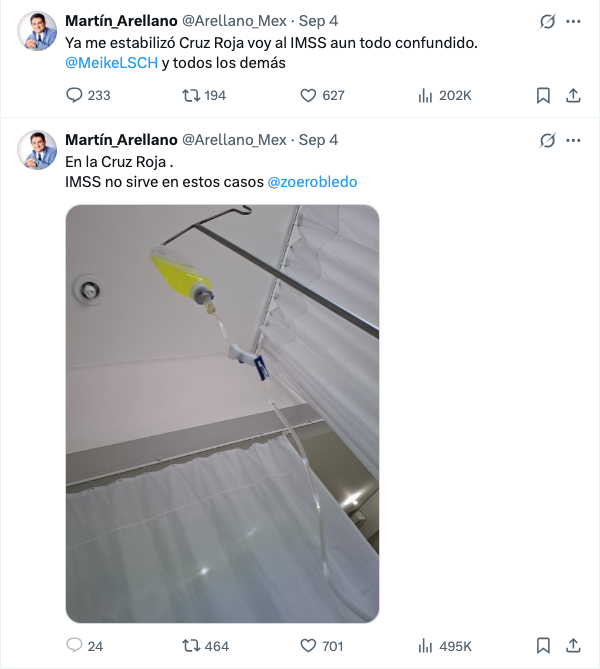This screenshot has width=600, height=669.
Task: Share the second tweet
Action: pyautogui.click(x=573, y=646)
